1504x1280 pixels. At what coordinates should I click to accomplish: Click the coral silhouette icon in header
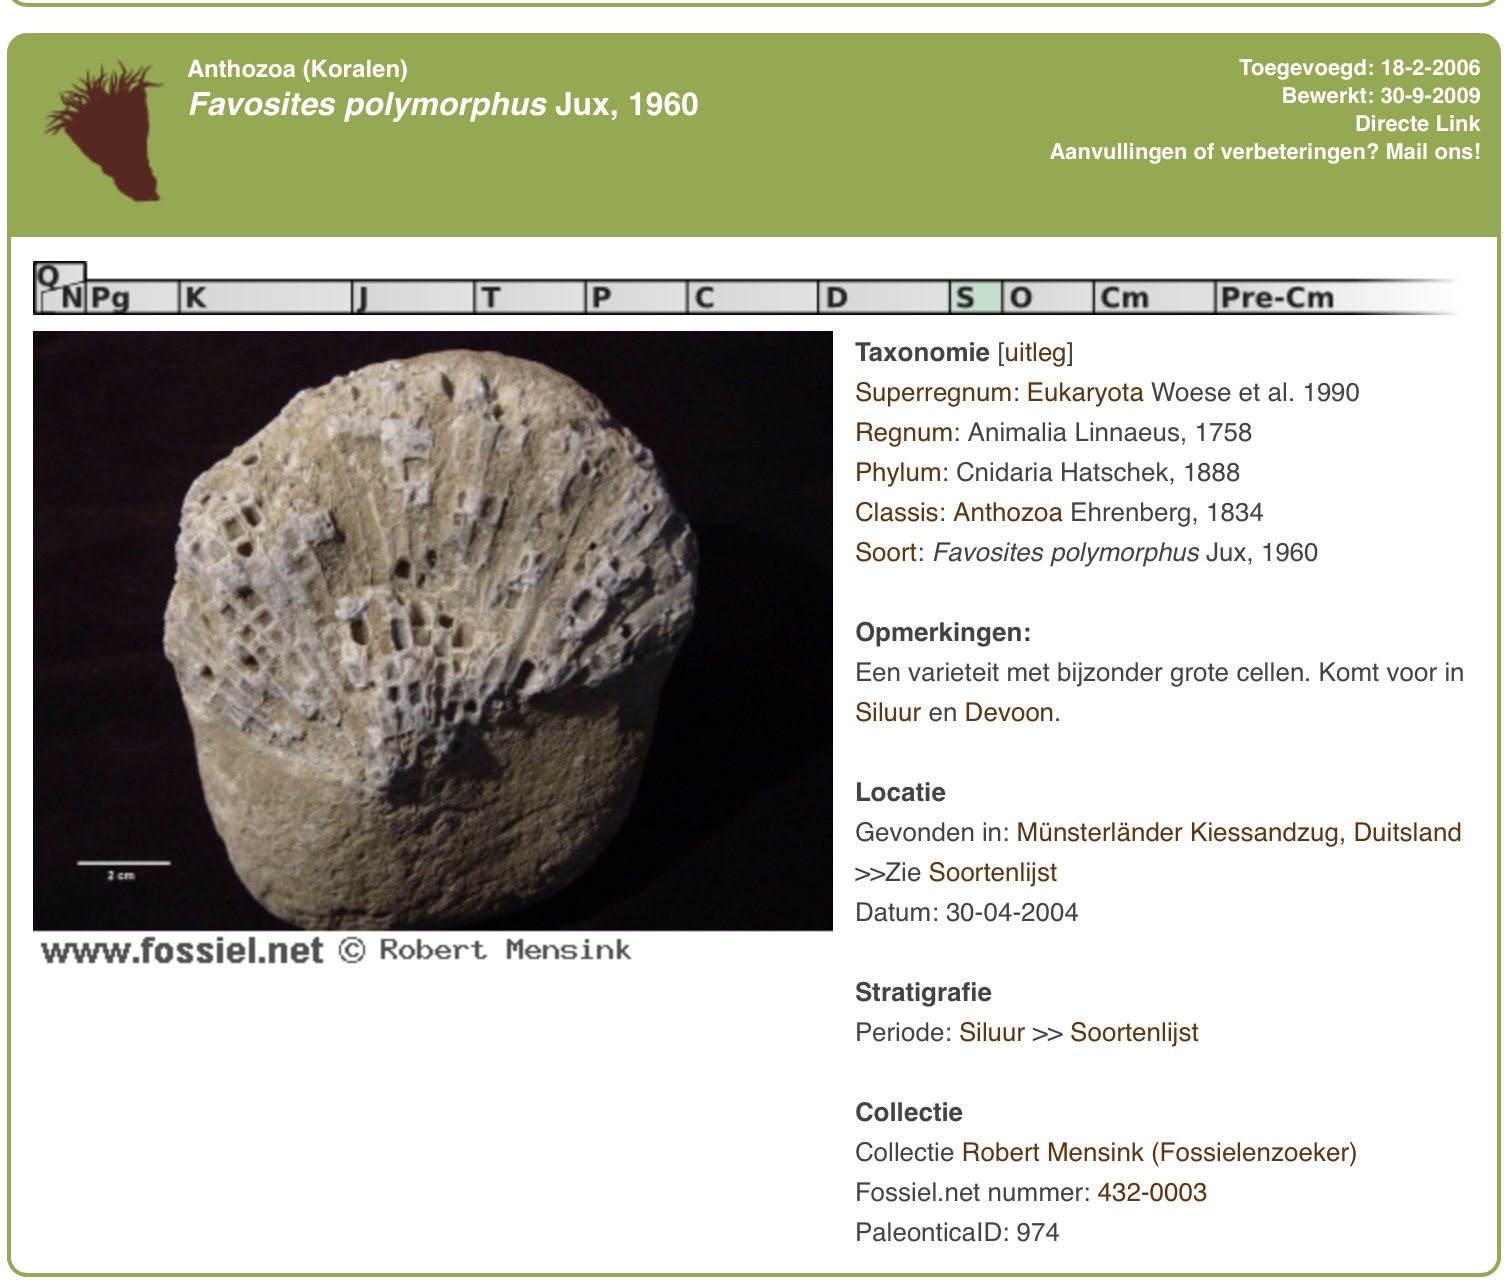[105, 130]
